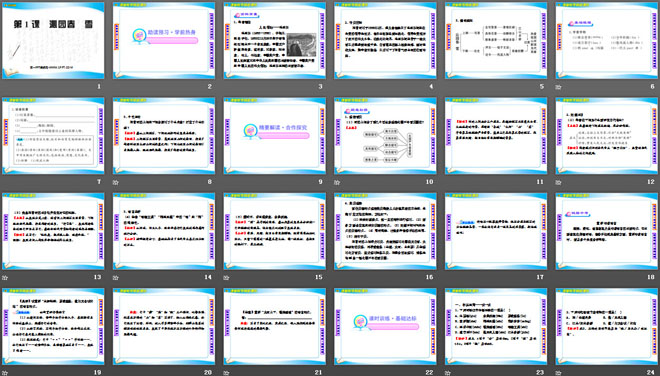Click the animation star under slide 23

[x=447, y=373]
